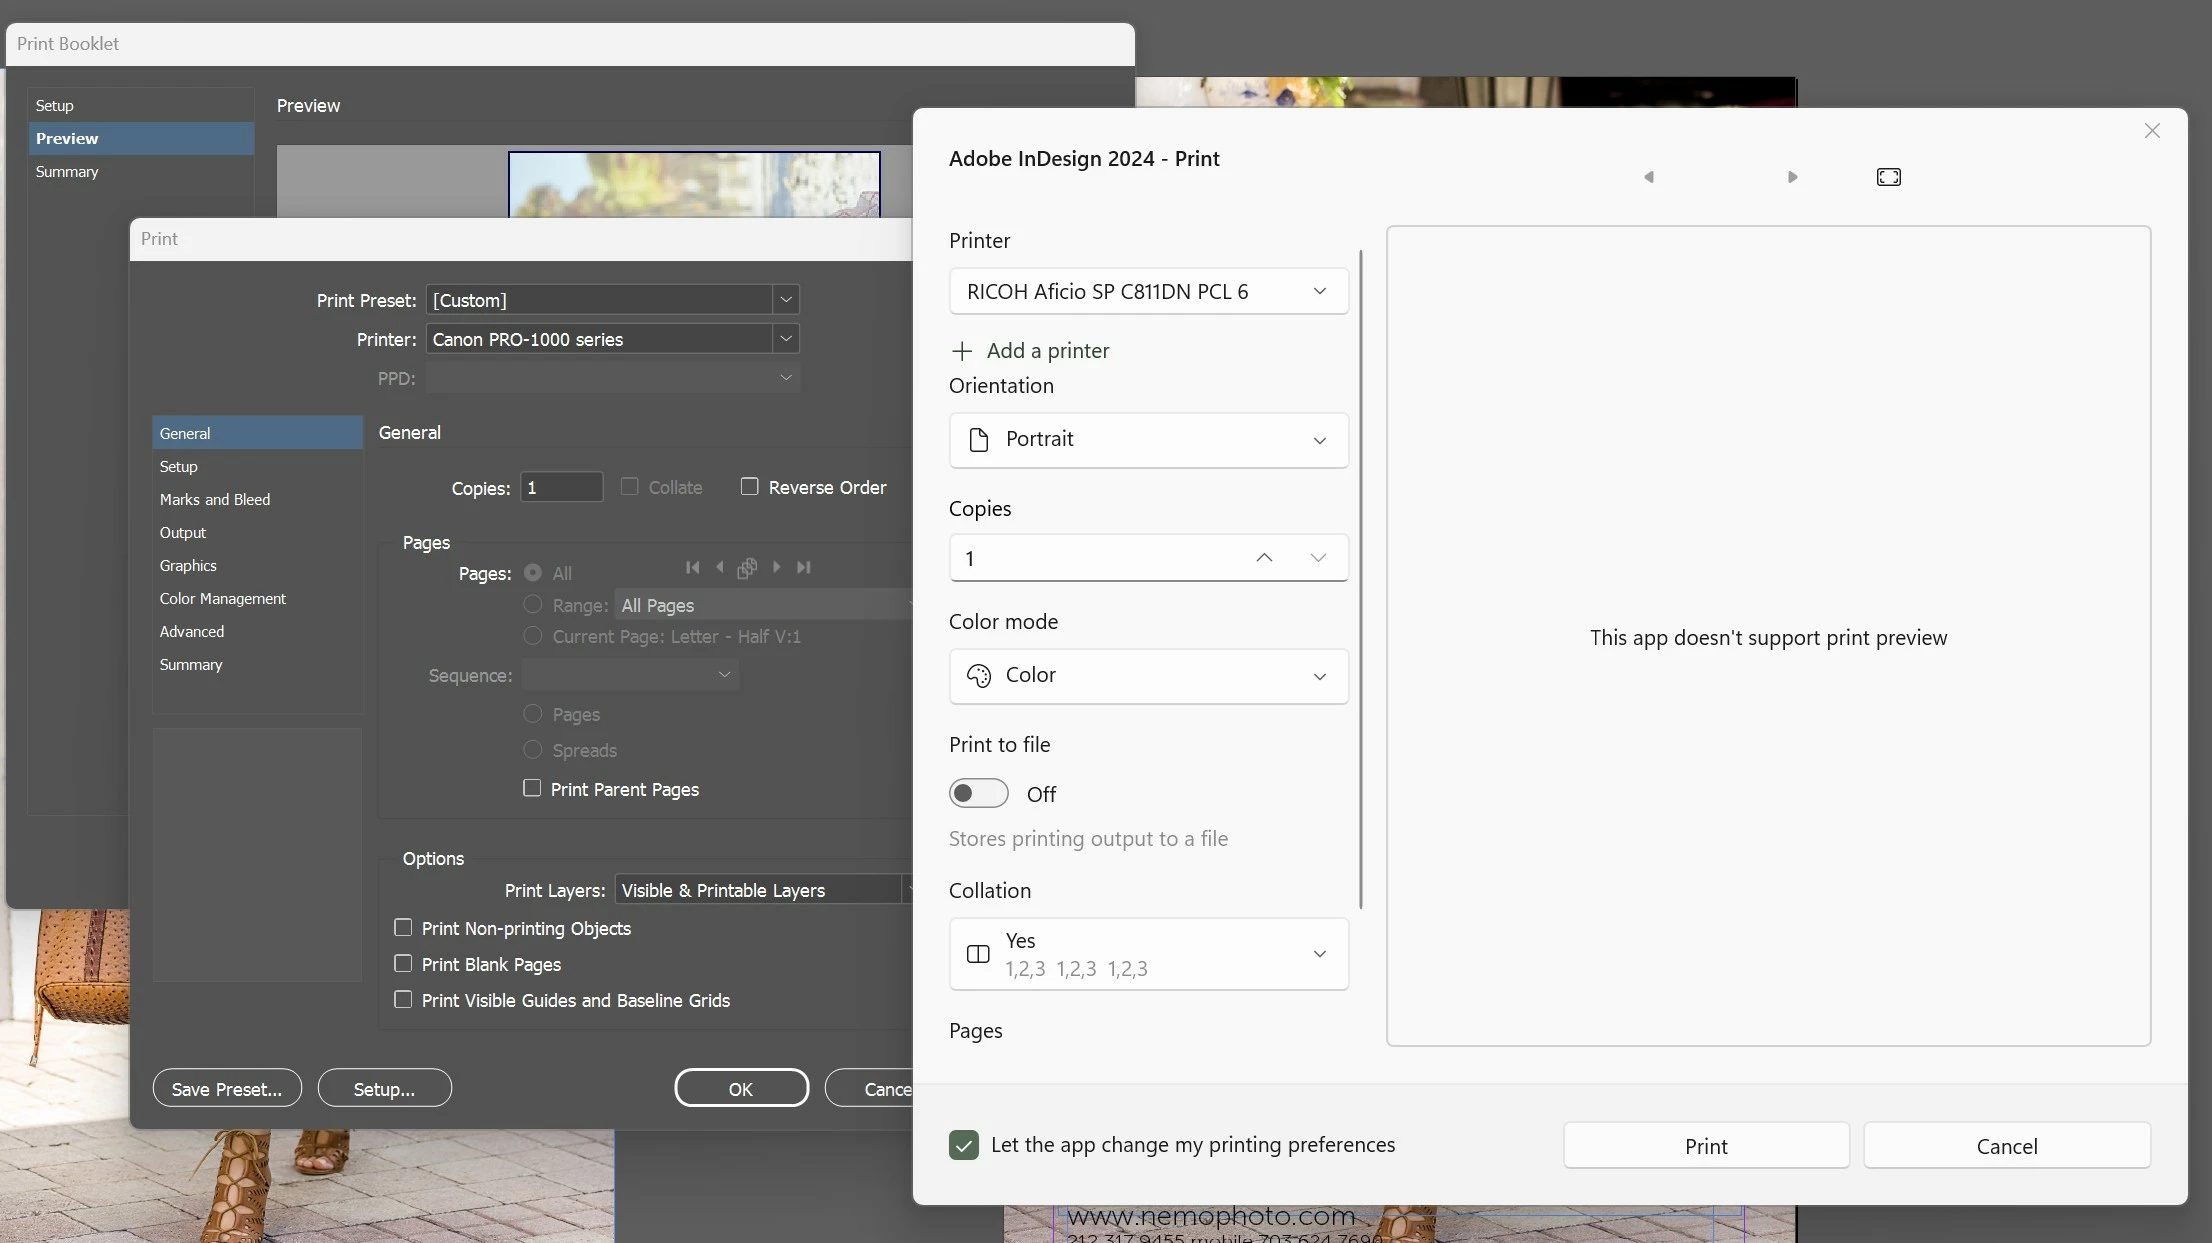This screenshot has height=1243, width=2212.
Task: Check Print Blank Pages option
Action: [403, 964]
